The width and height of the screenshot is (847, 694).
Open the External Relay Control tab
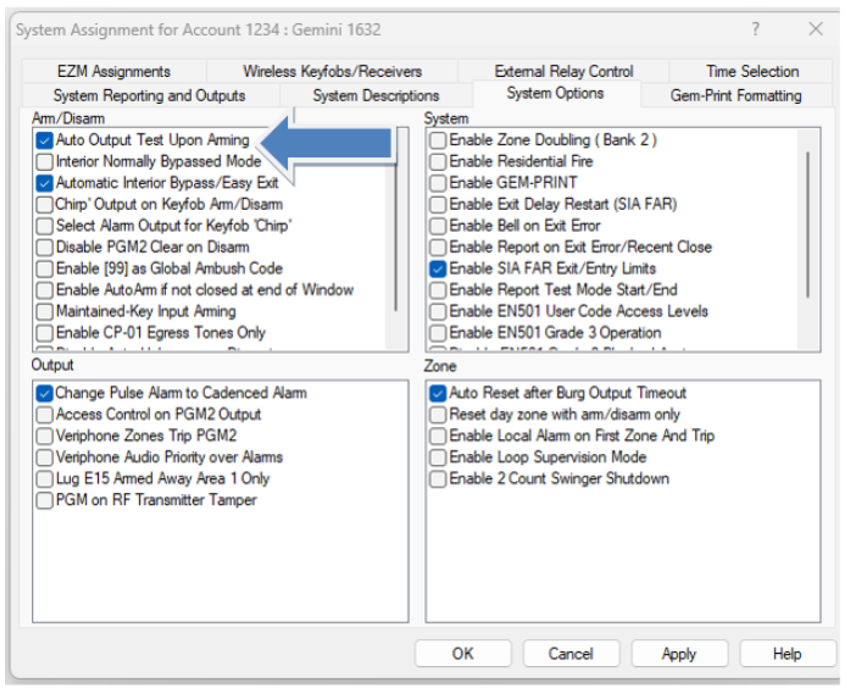563,71
